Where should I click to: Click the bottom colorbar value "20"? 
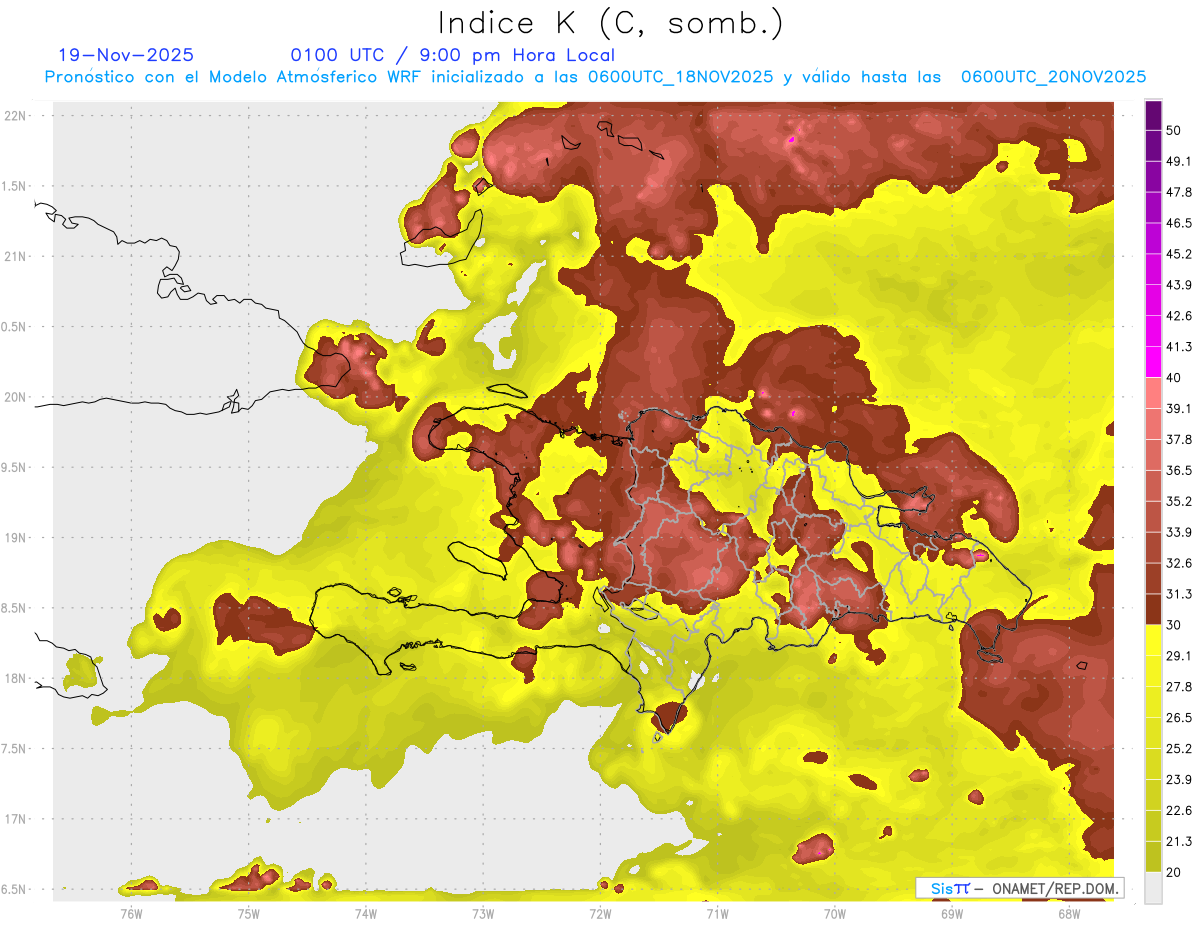pos(1175,872)
